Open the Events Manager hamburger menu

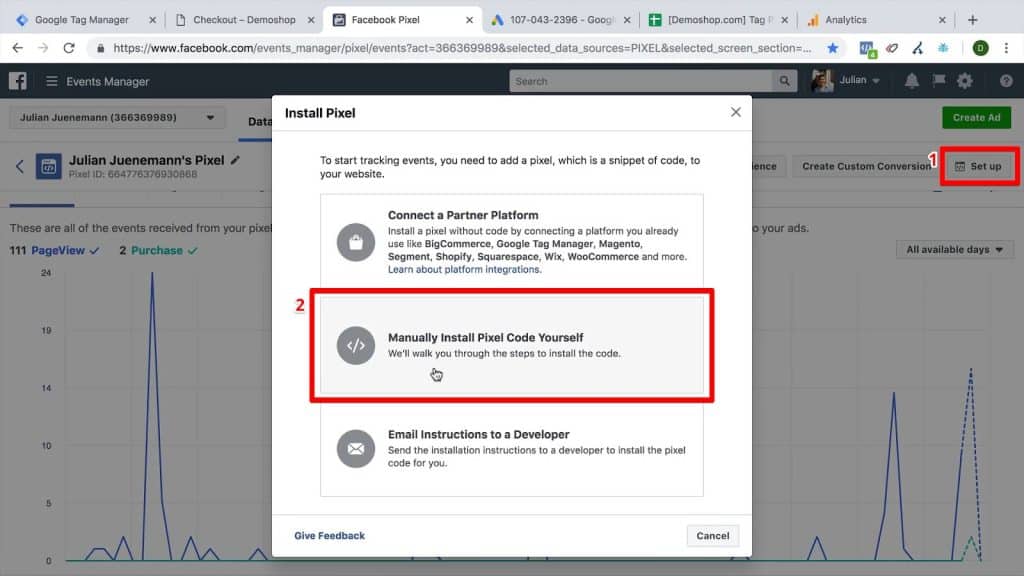pyautogui.click(x=52, y=81)
